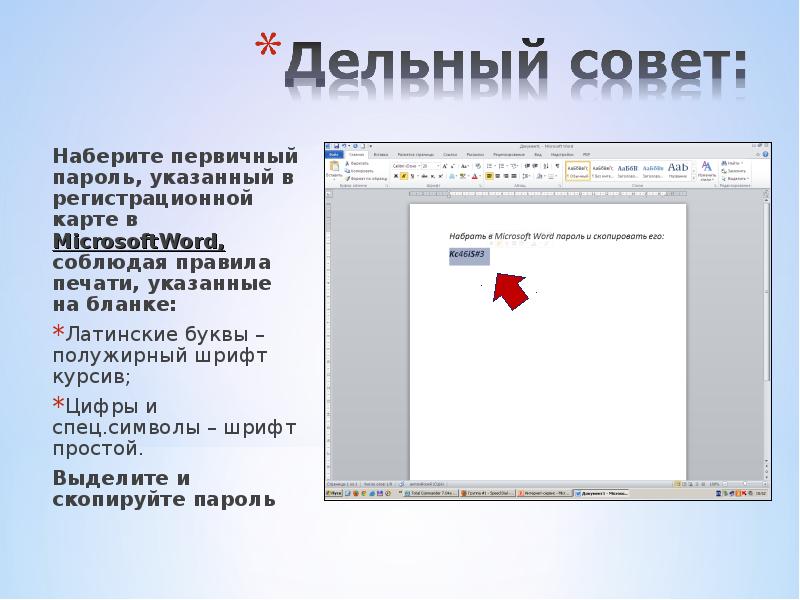This screenshot has height=600, width=800.
Task: Click the Grow Font icon
Action: click(445, 166)
